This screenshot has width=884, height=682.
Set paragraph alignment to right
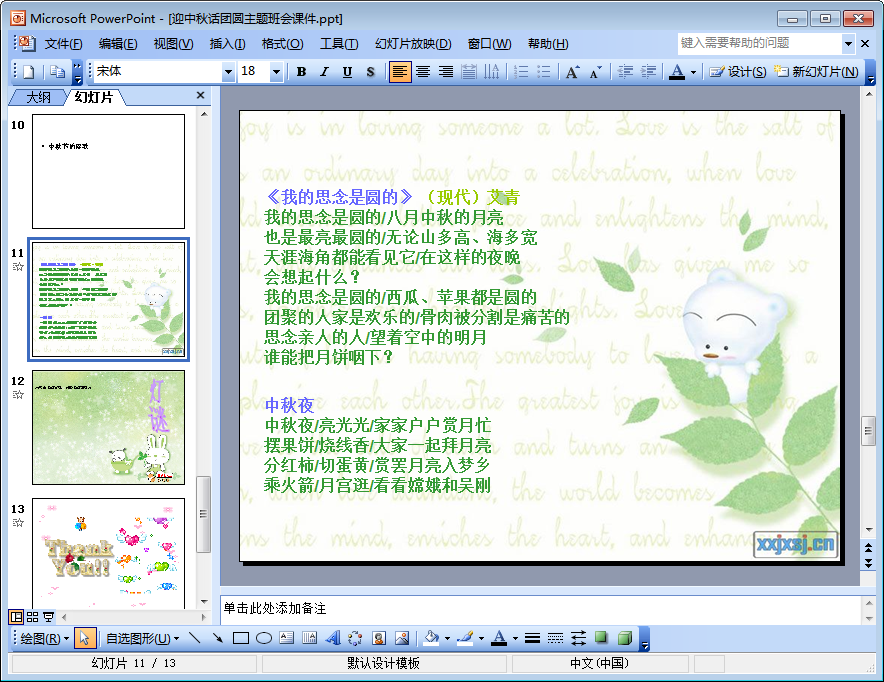(x=446, y=72)
